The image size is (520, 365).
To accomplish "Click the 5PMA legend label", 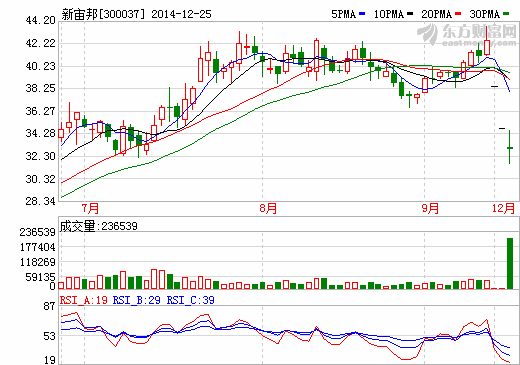I will pyautogui.click(x=343, y=14).
